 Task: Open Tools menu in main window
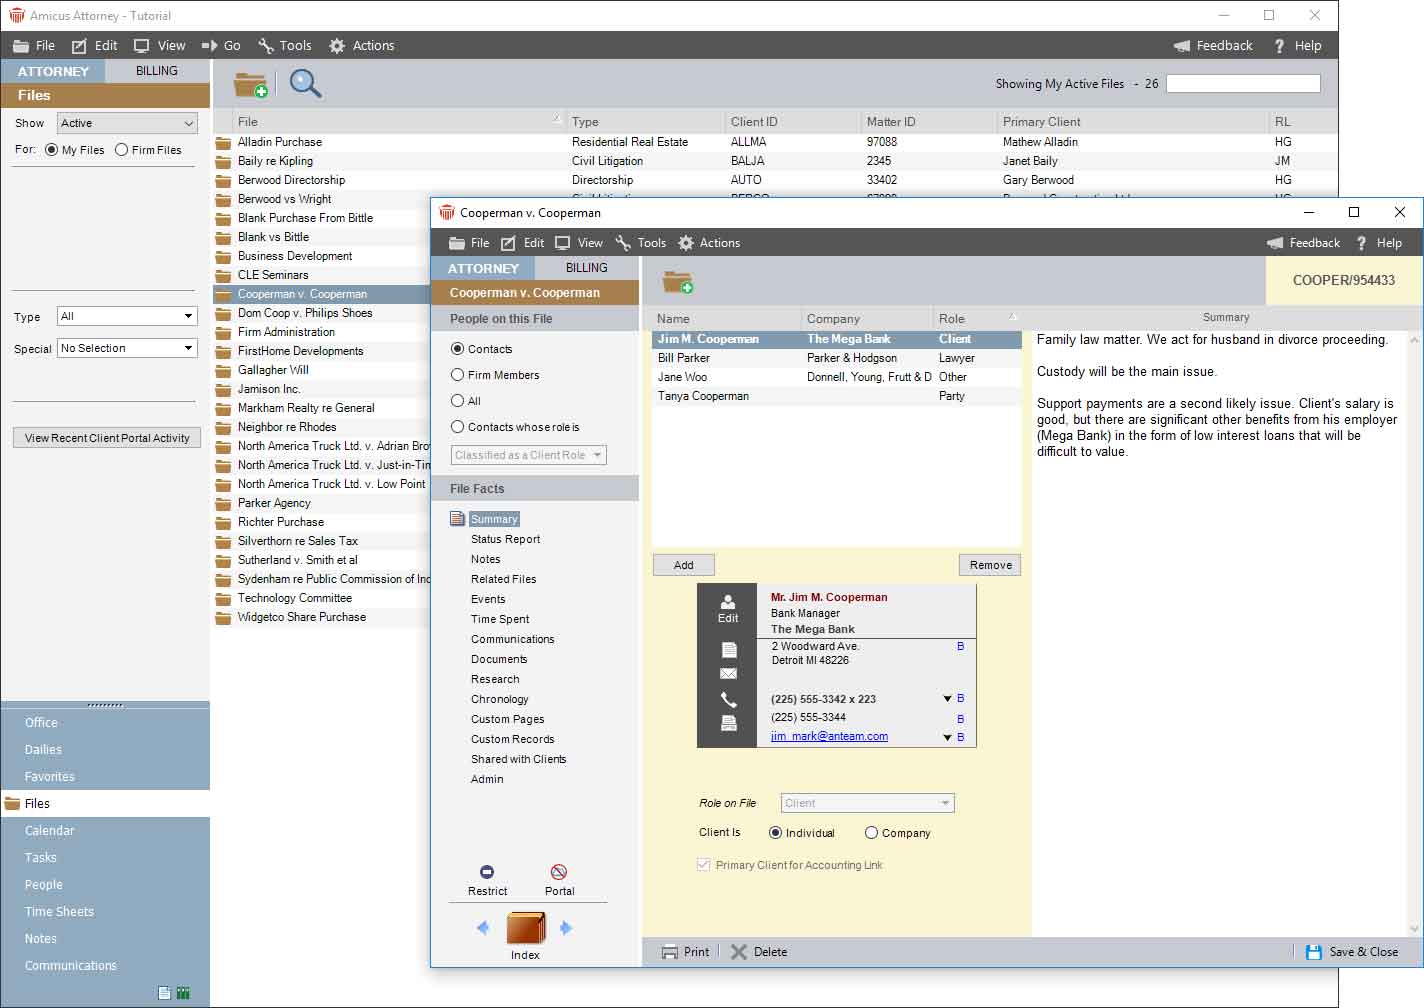coord(284,46)
